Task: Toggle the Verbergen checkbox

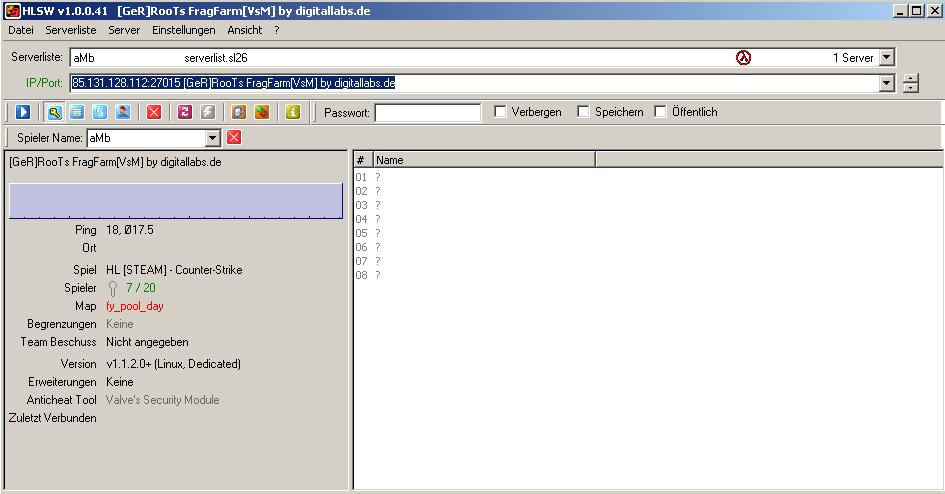Action: [x=500, y=111]
